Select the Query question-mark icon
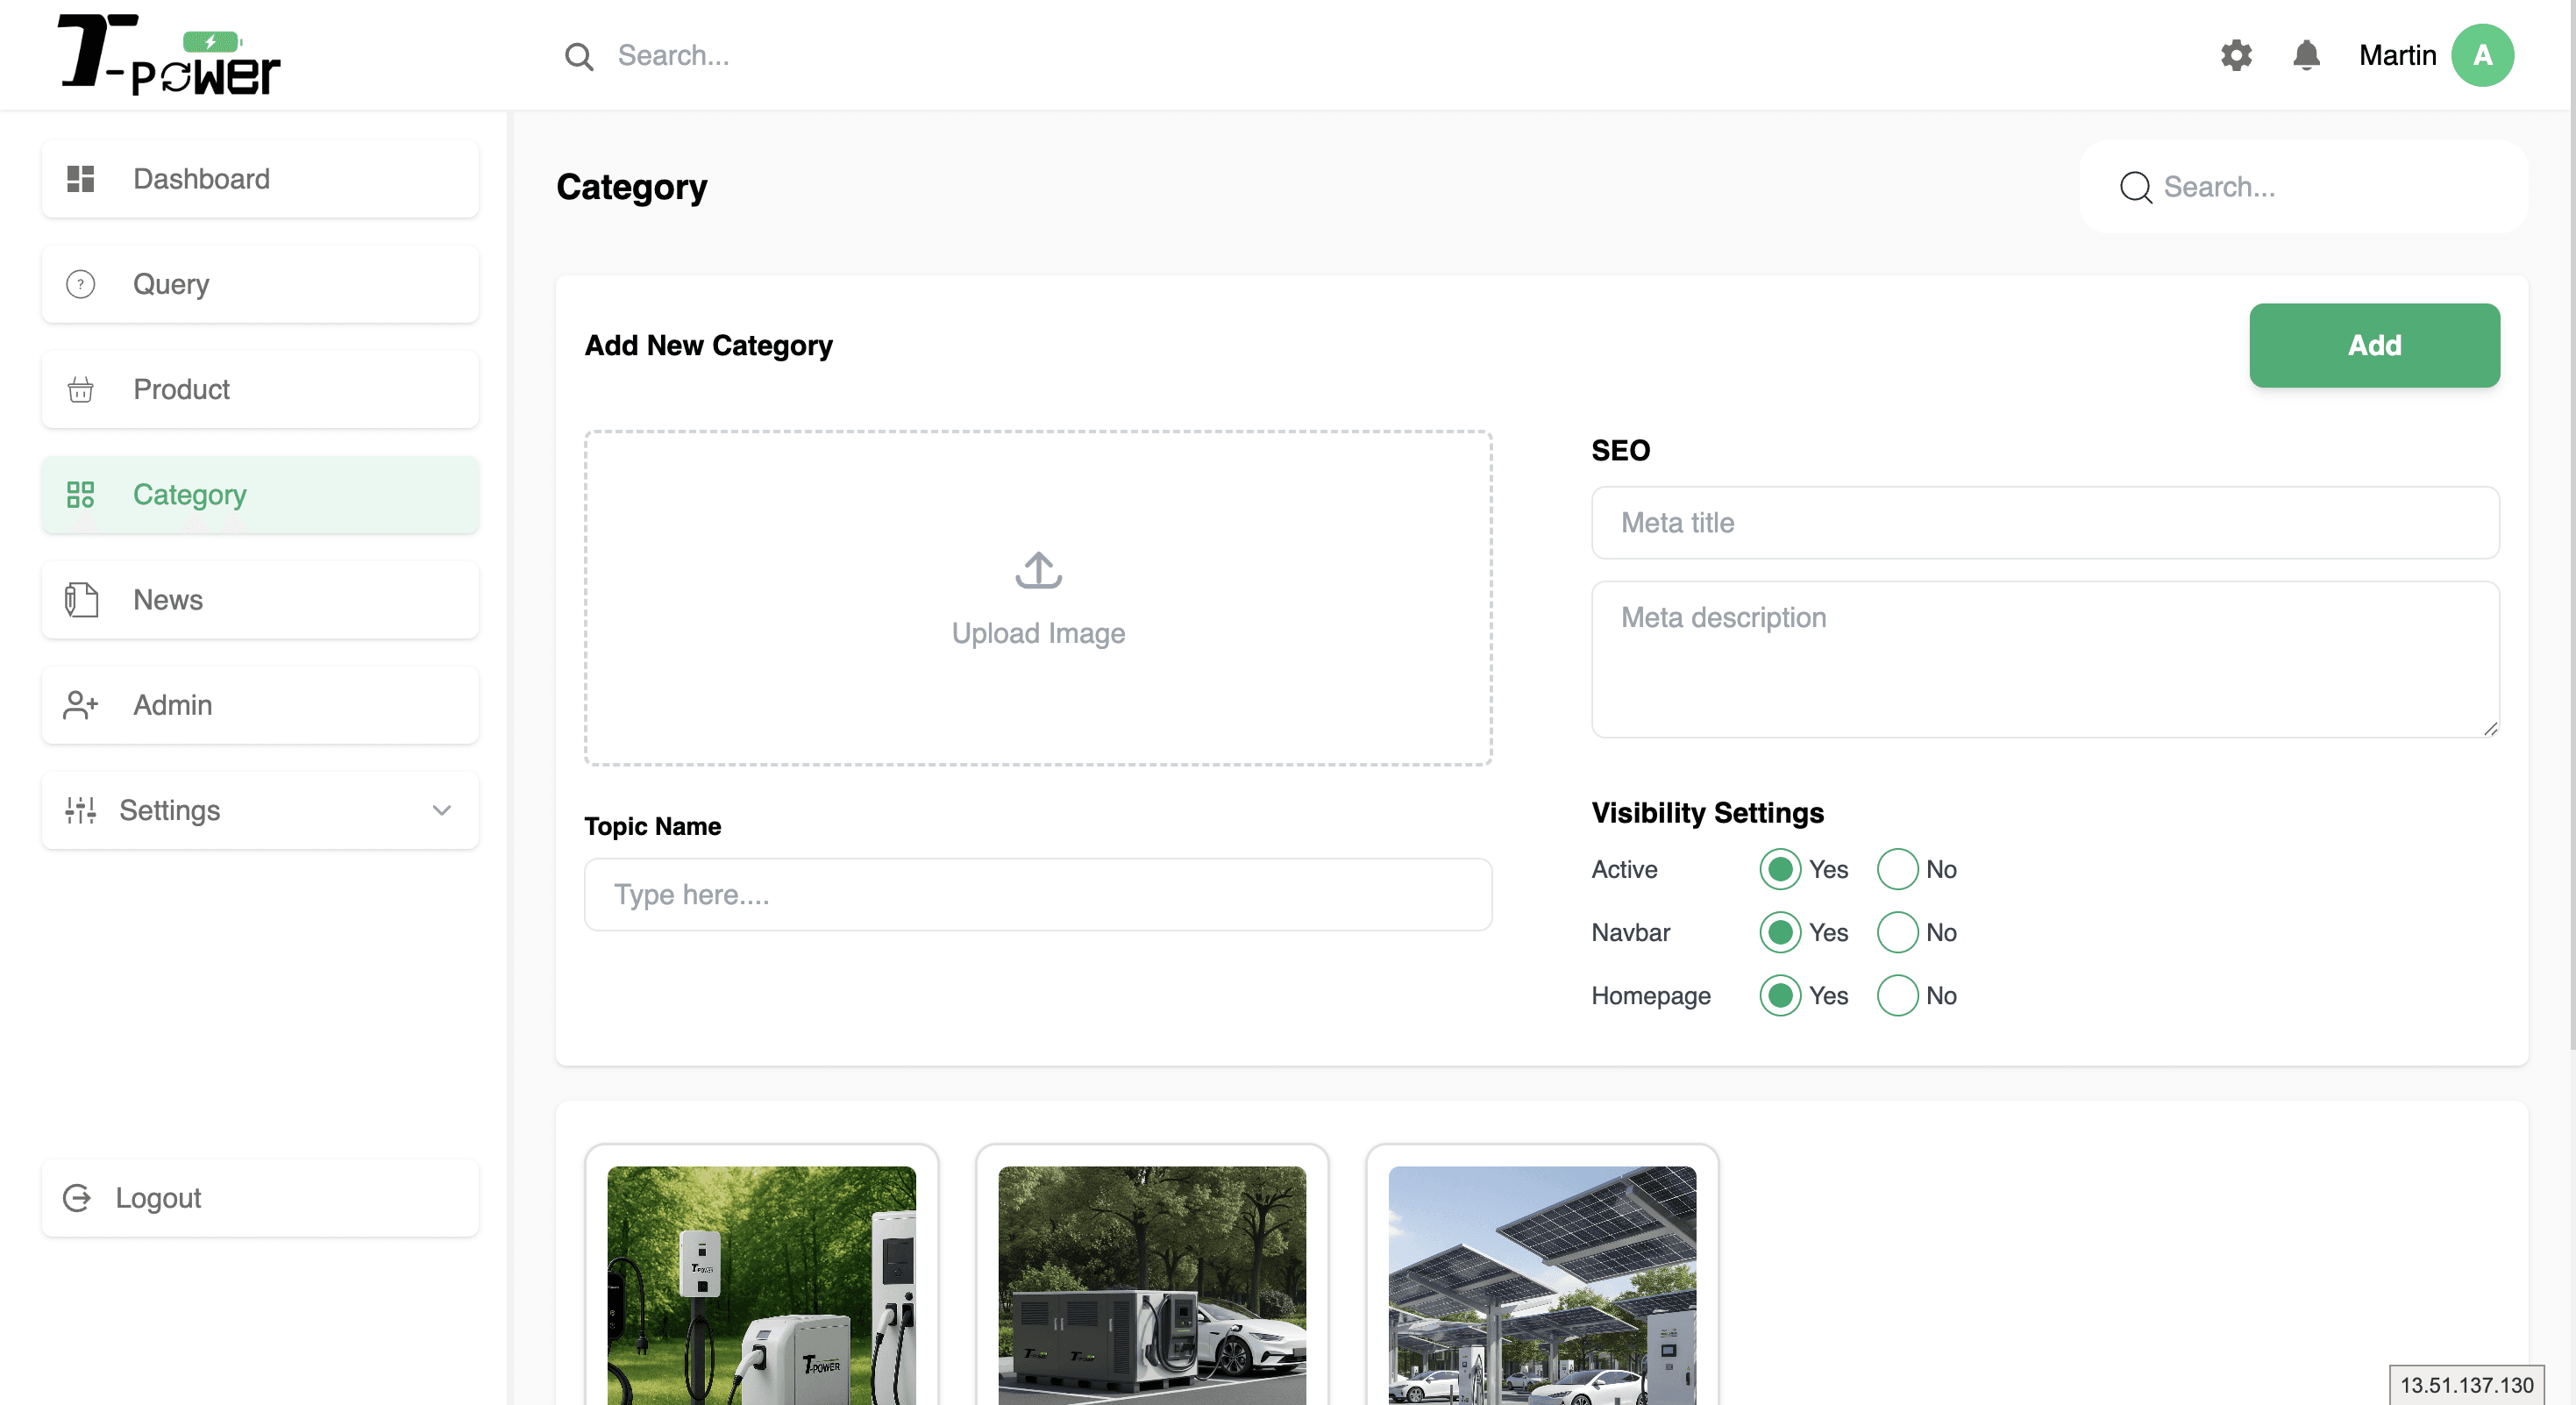The height and width of the screenshot is (1405, 2576). 80,284
